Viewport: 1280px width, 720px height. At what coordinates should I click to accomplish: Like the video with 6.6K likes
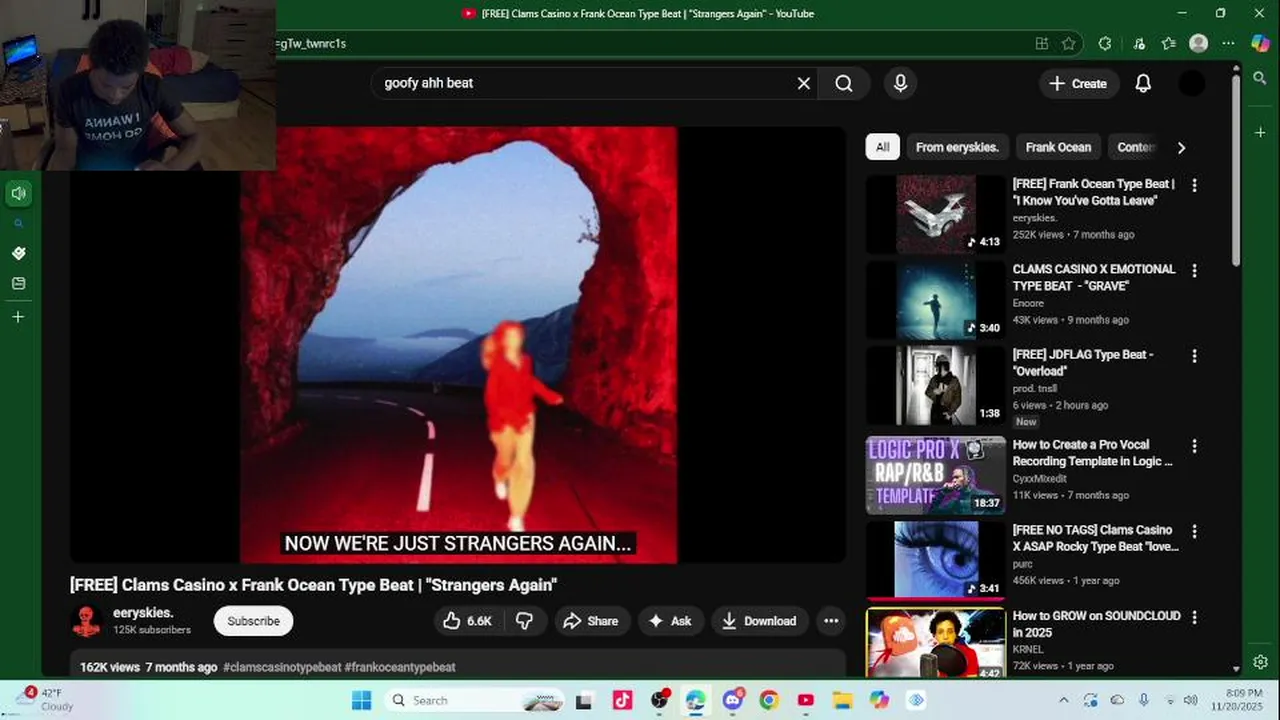point(468,621)
